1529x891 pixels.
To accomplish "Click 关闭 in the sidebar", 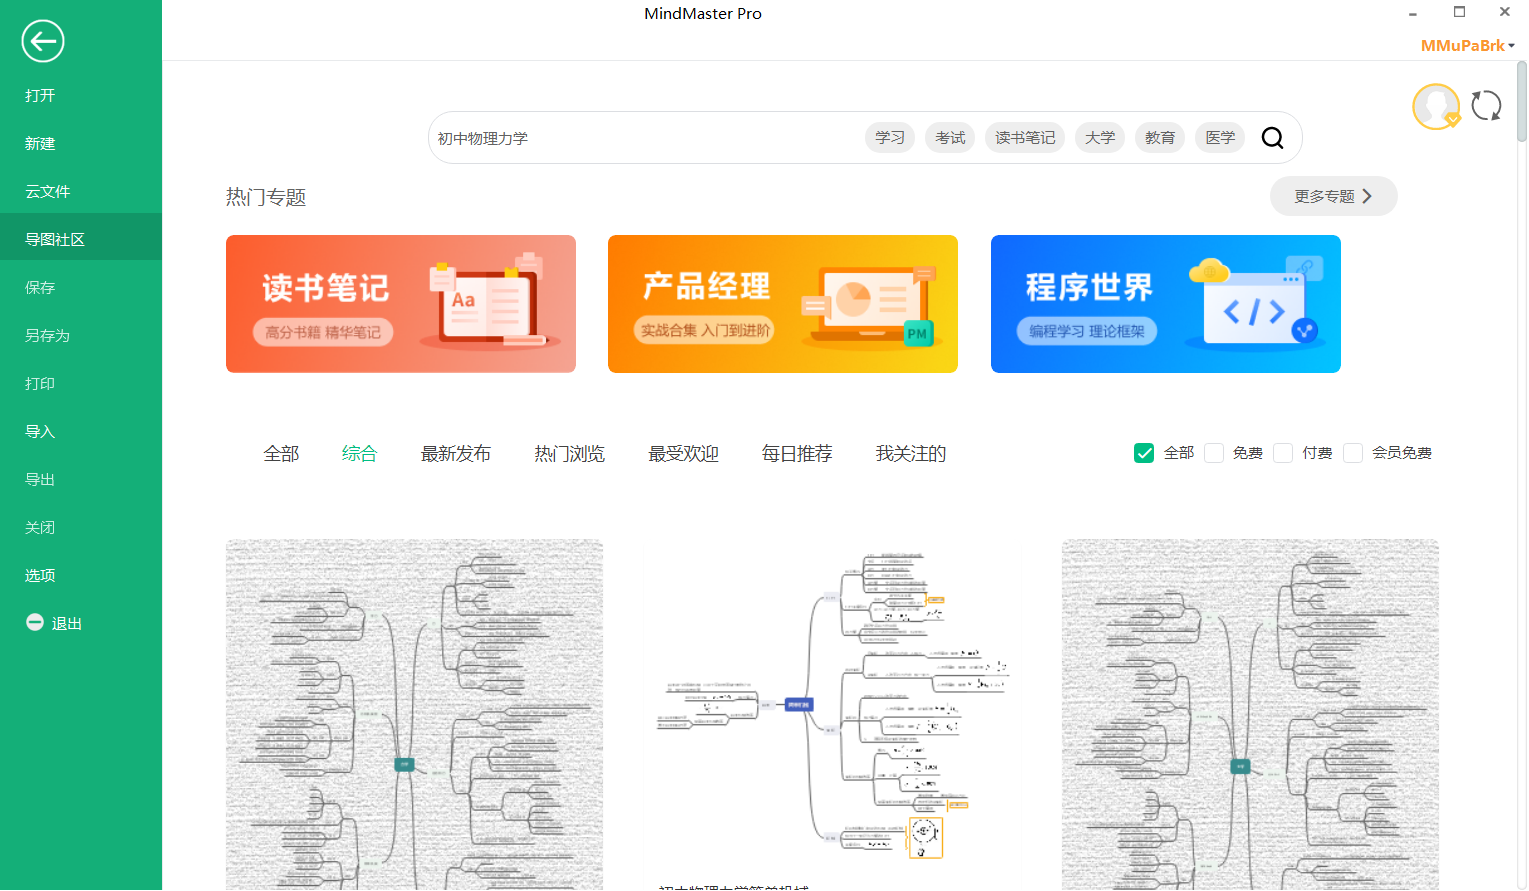I will click(x=81, y=527).
